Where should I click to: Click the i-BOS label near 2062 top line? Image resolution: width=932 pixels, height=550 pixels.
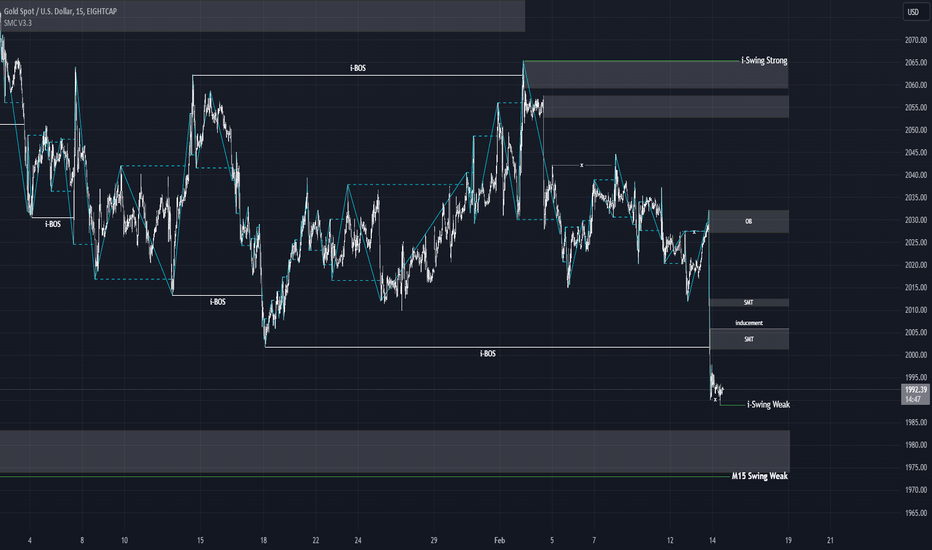click(x=358, y=68)
